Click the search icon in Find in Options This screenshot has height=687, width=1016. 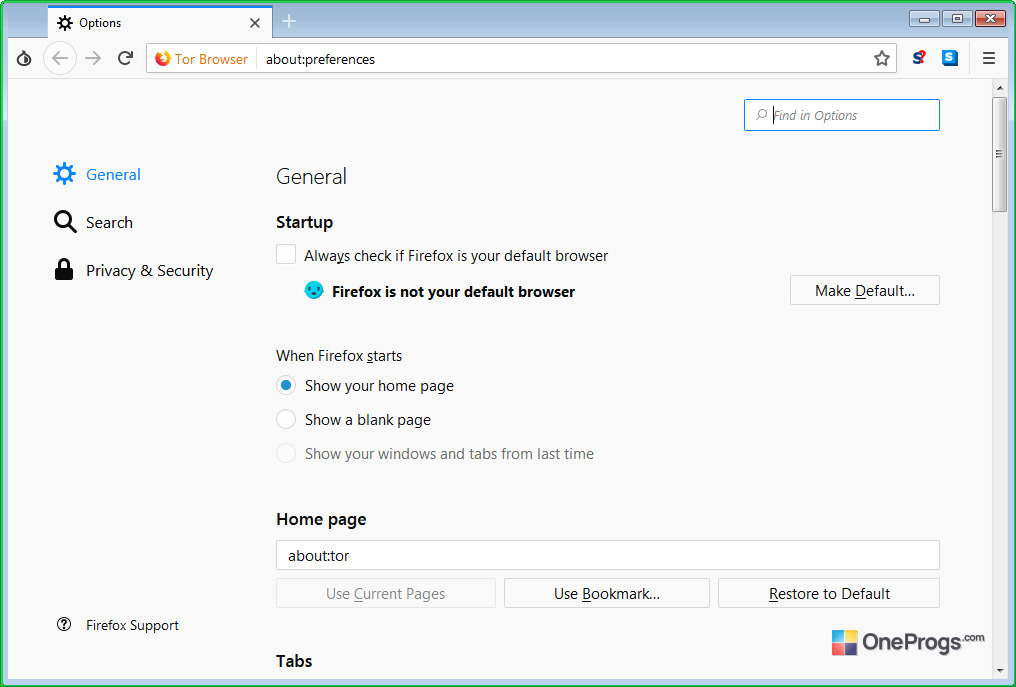pyautogui.click(x=761, y=115)
